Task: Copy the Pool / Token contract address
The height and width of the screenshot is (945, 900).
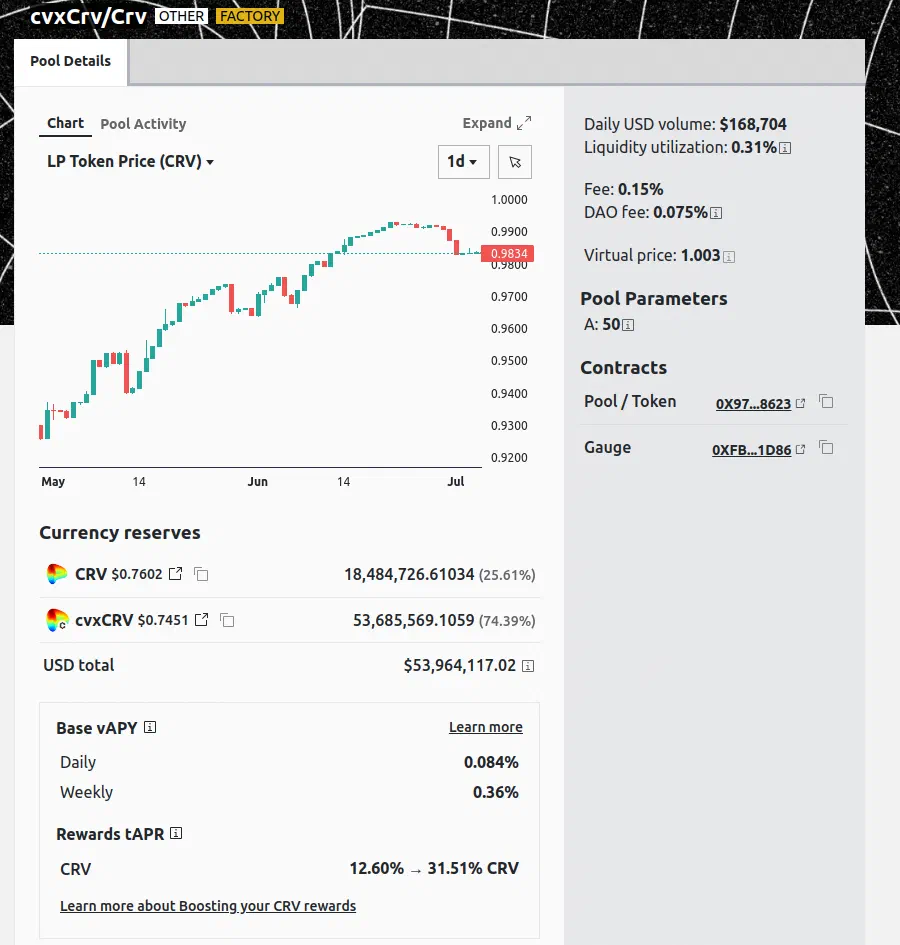Action: coord(826,401)
